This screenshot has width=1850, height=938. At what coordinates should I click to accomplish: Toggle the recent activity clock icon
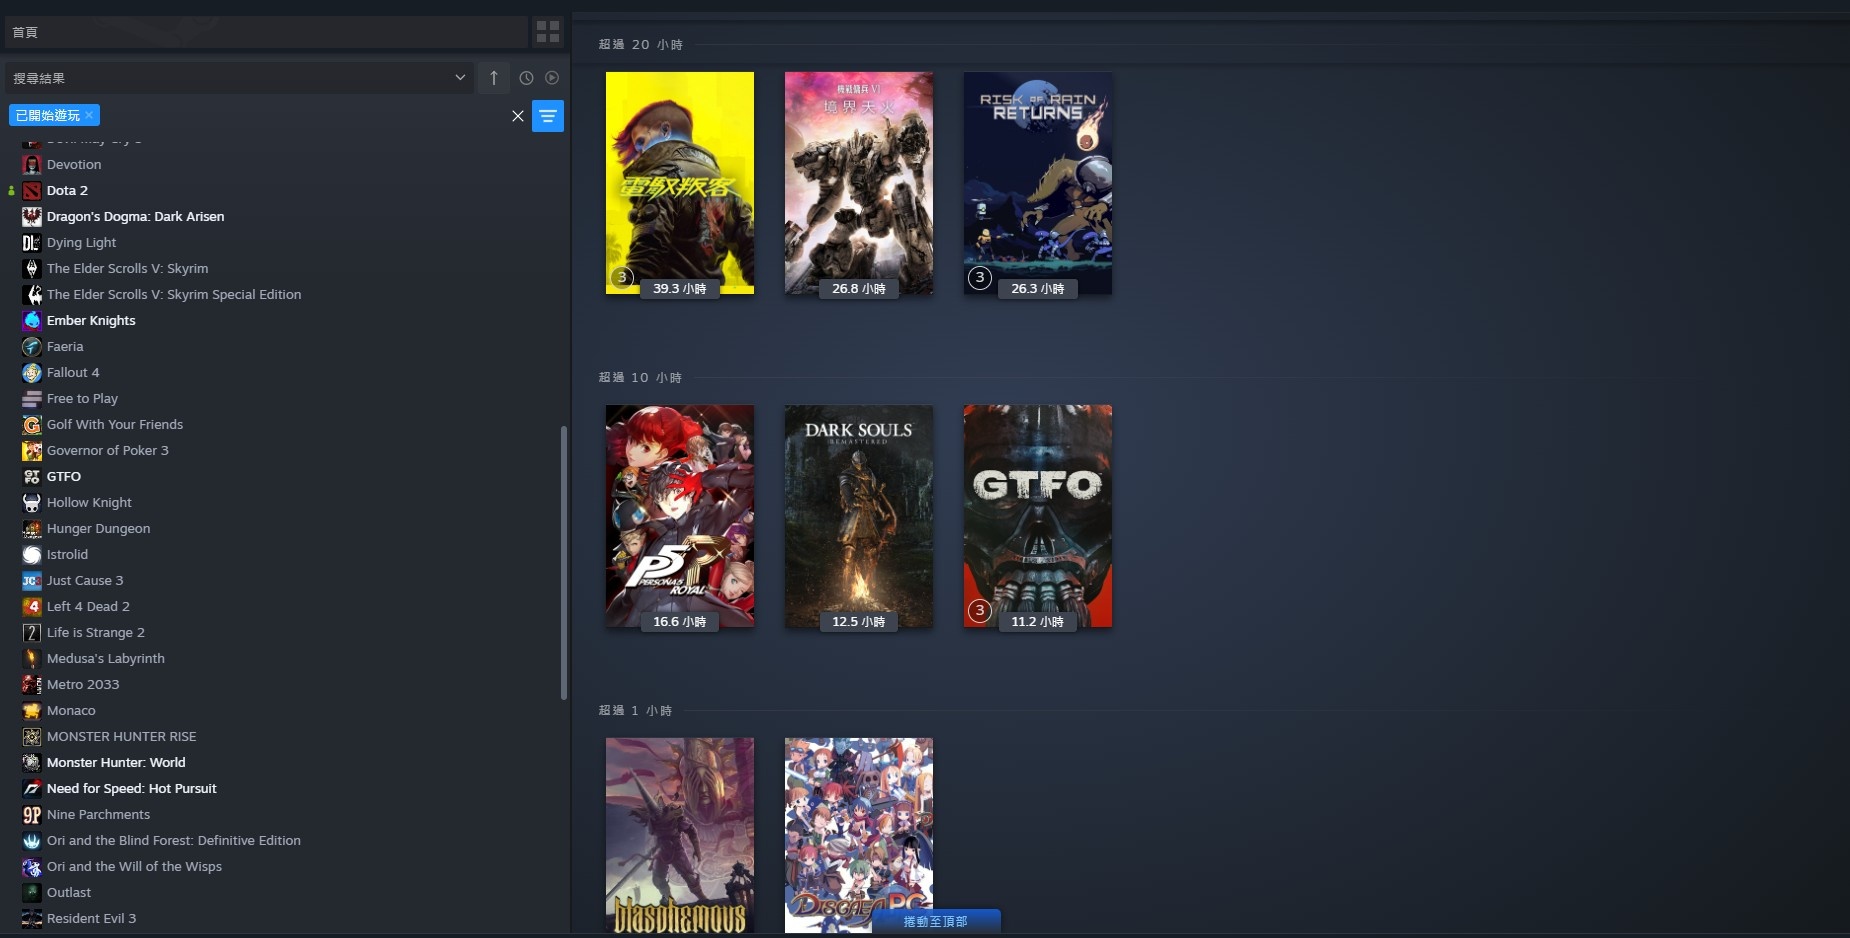pyautogui.click(x=526, y=78)
